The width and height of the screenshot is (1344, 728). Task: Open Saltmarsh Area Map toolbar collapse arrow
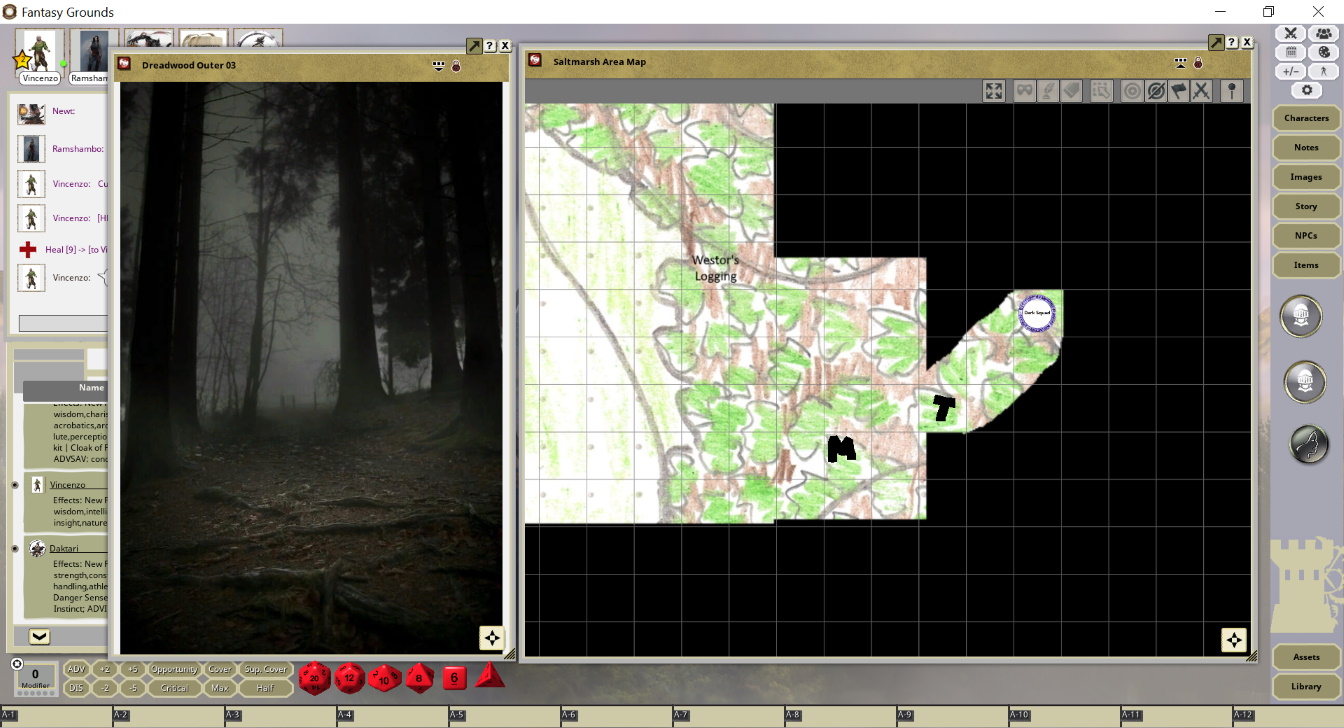click(1180, 62)
